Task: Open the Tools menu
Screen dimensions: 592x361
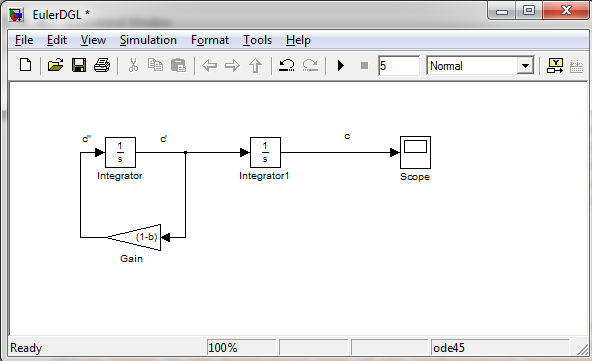Action: (257, 40)
